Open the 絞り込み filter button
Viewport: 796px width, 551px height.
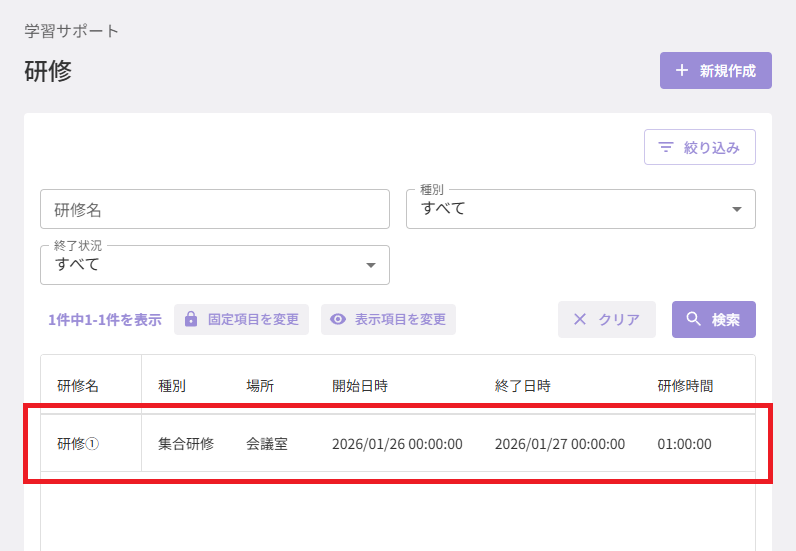point(700,147)
